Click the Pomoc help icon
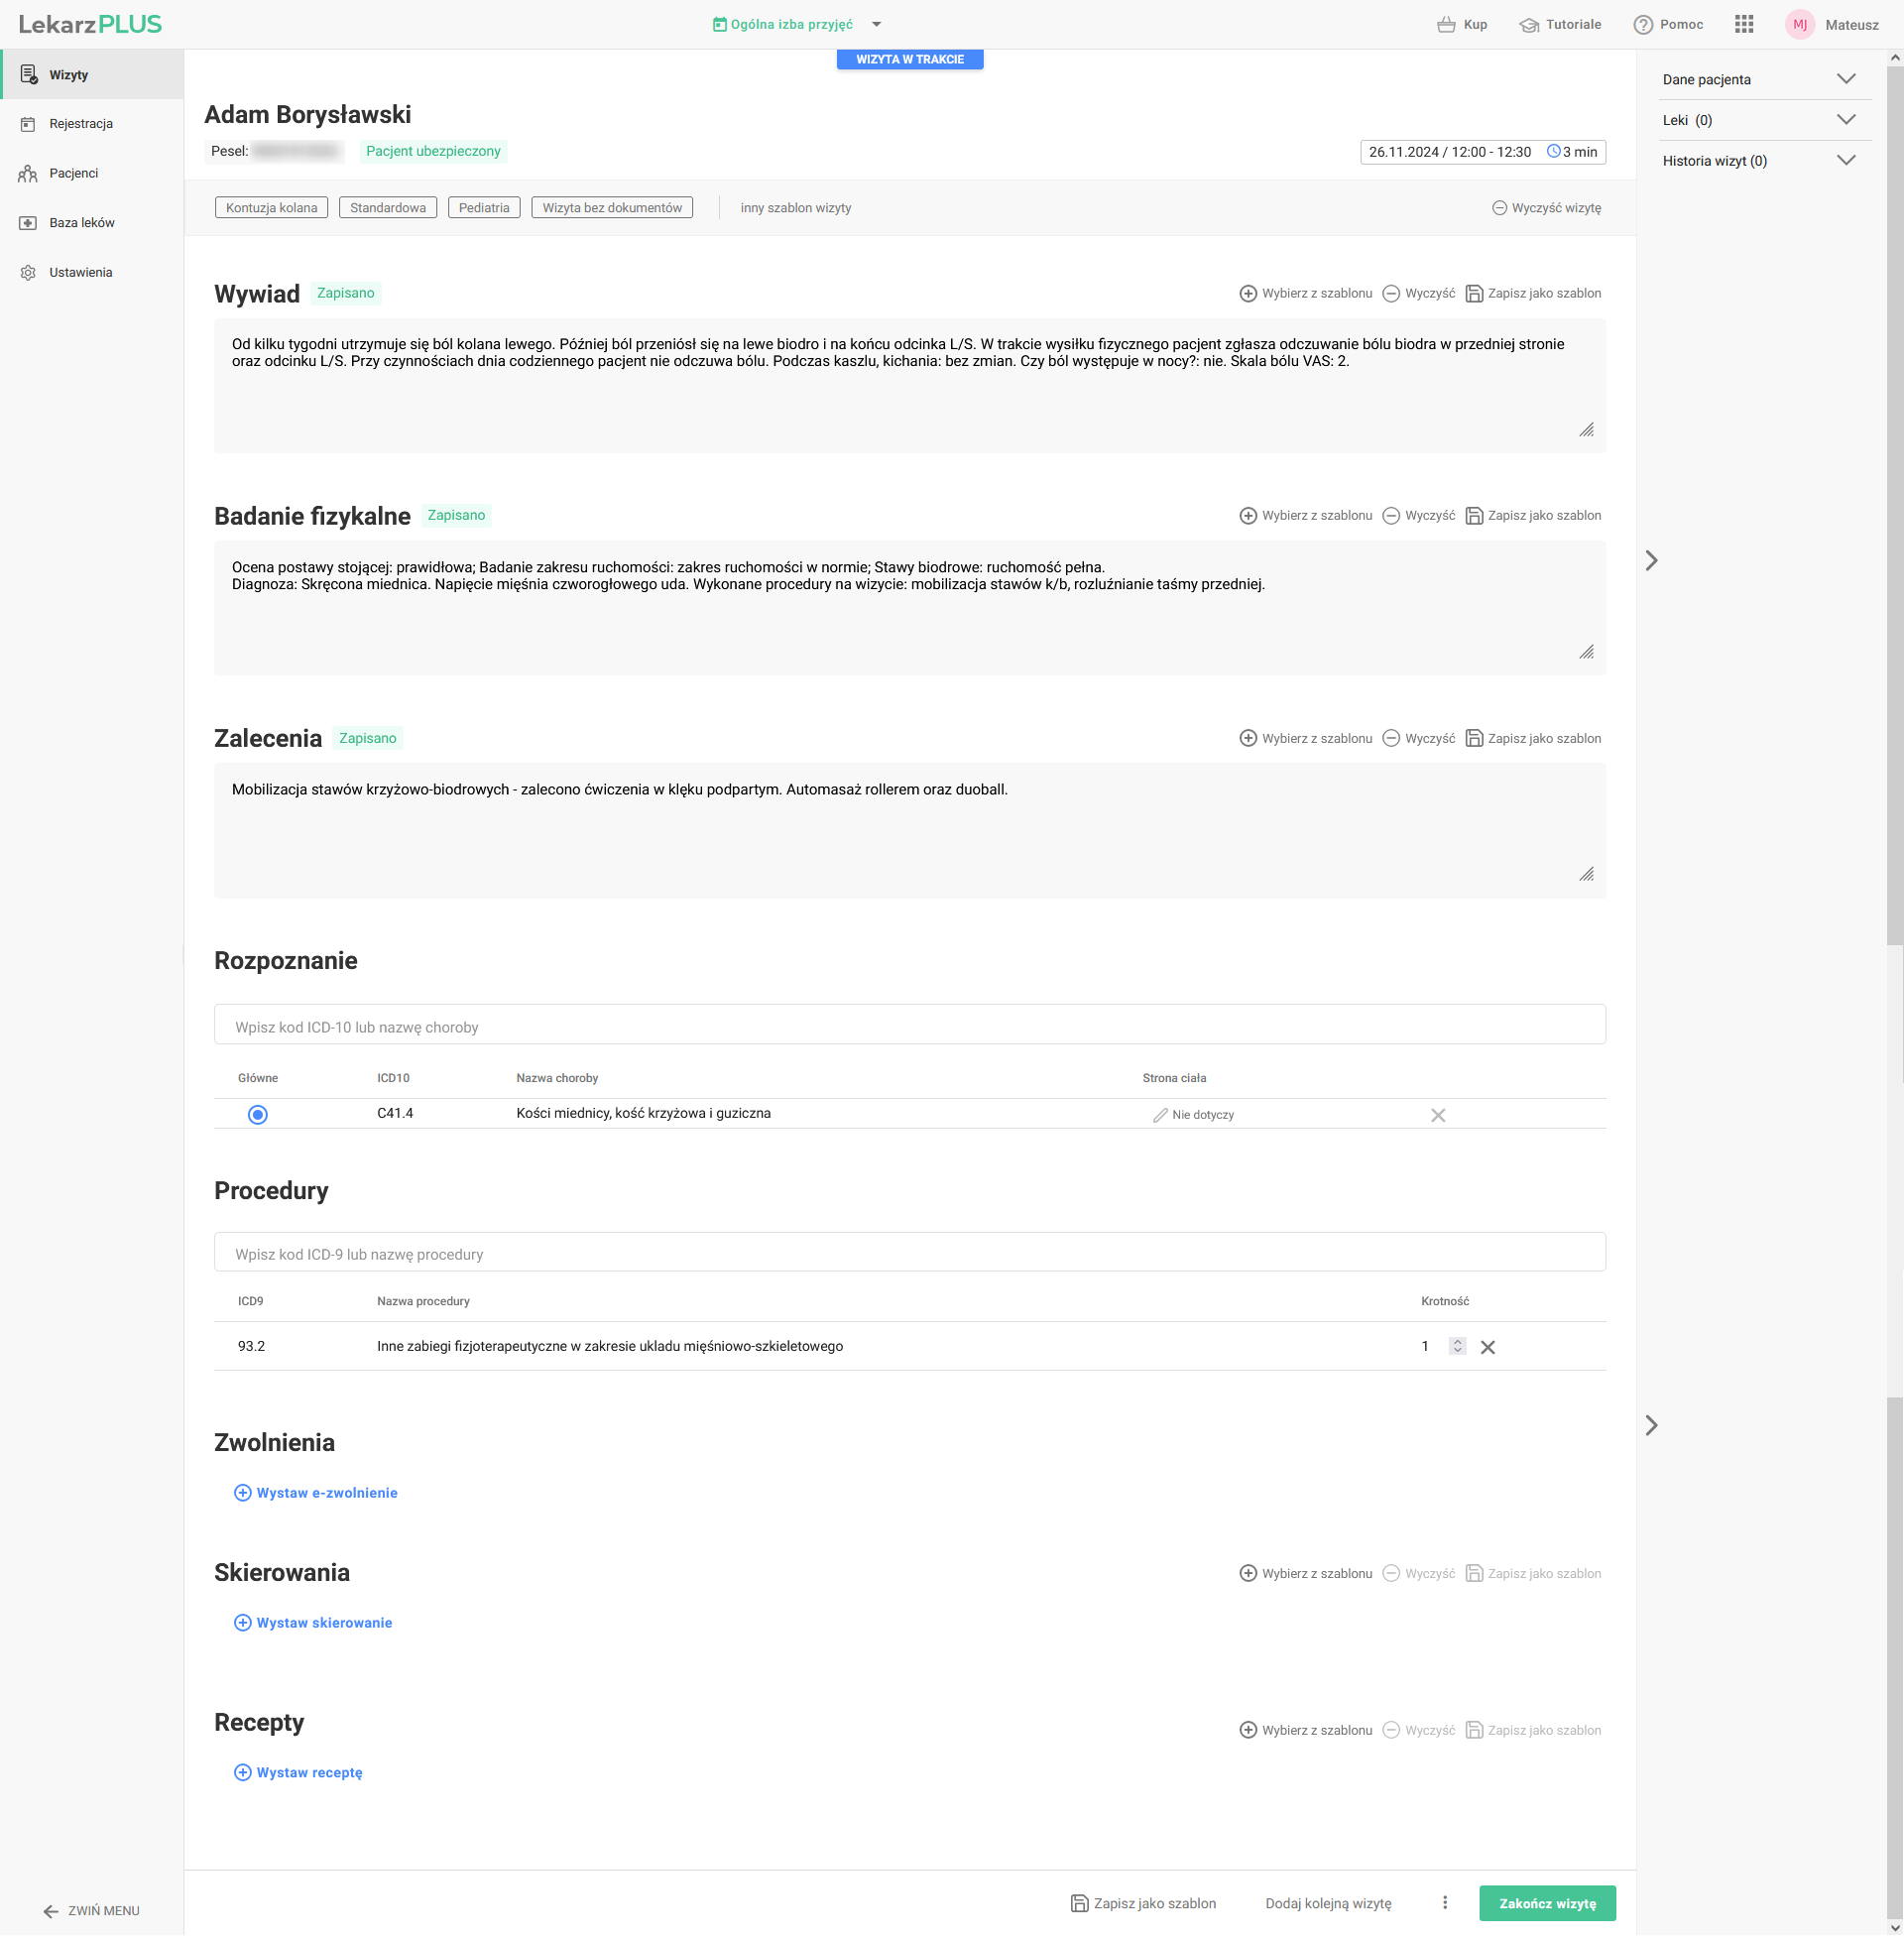The image size is (1904, 1940). [x=1643, y=25]
